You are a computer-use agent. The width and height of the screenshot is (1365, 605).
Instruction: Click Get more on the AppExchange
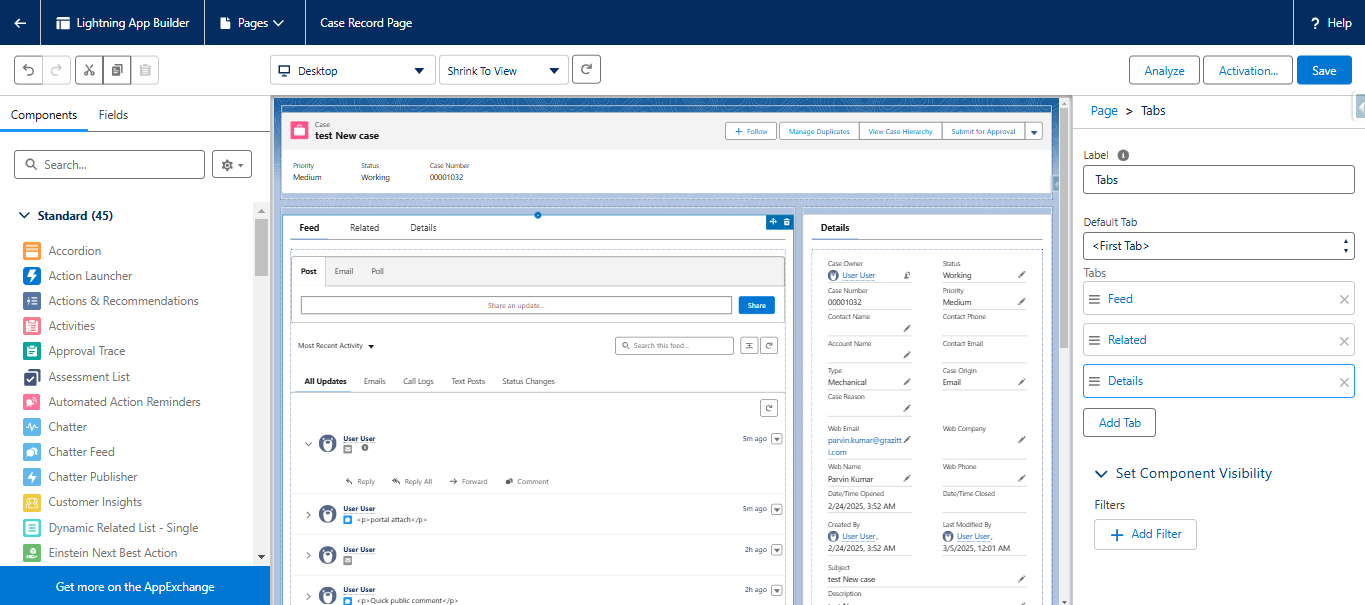pyautogui.click(x=135, y=587)
